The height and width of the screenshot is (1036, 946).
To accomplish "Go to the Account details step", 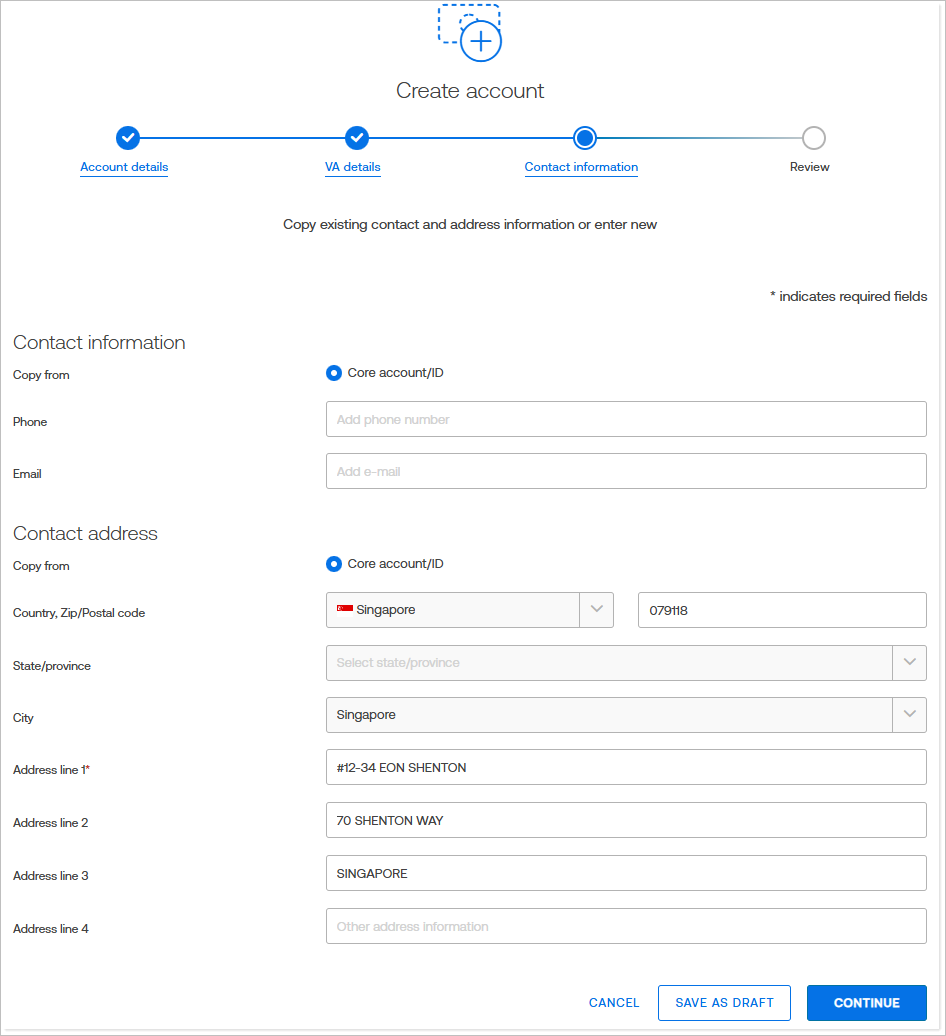I will pyautogui.click(x=124, y=167).
